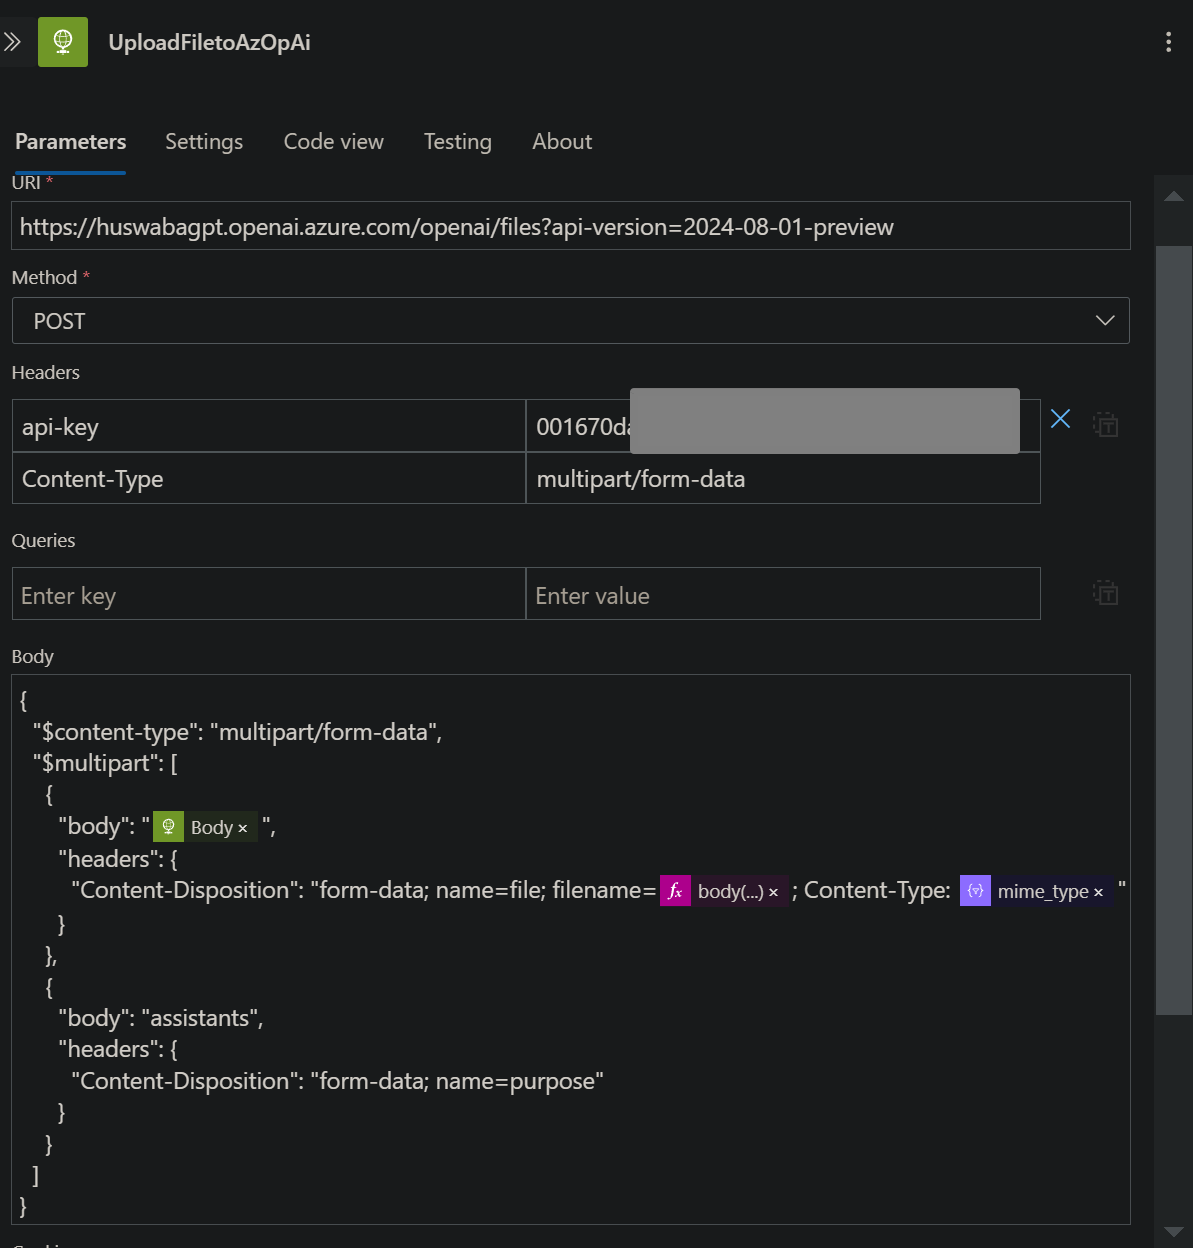Open the Method dropdown showing POST
The height and width of the screenshot is (1248, 1193).
coord(1105,320)
